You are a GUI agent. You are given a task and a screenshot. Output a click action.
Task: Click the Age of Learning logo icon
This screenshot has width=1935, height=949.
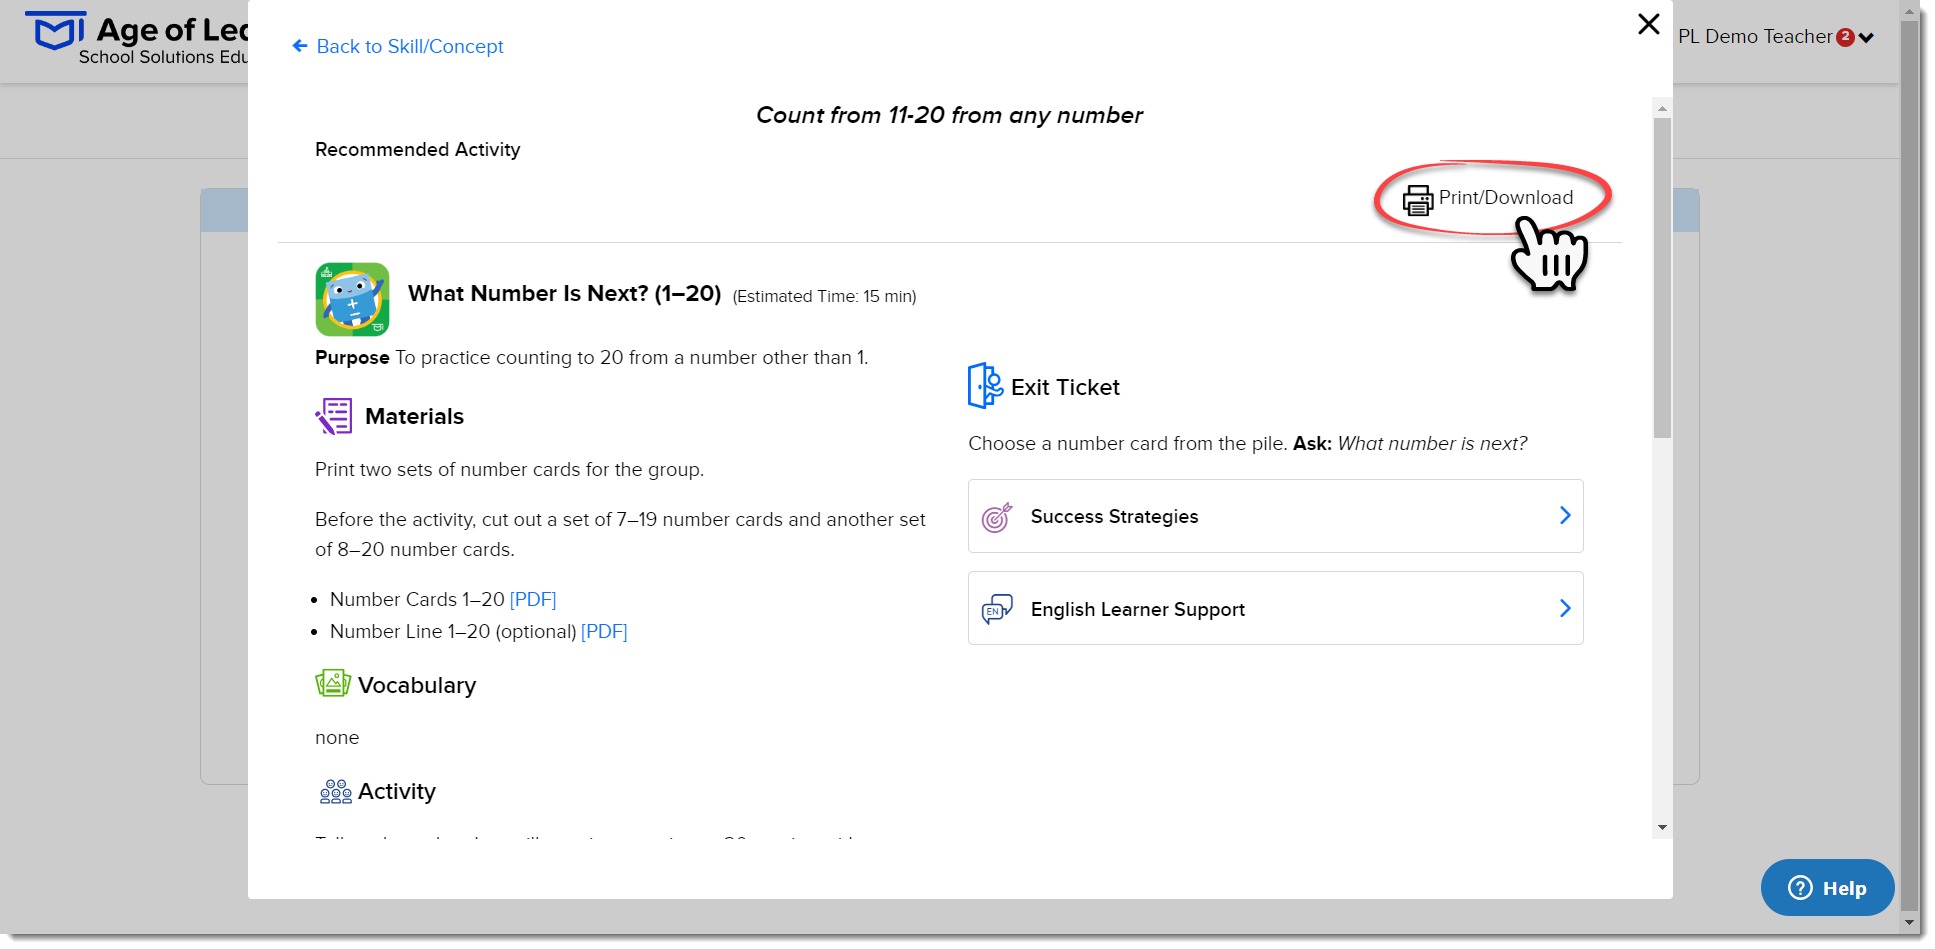[58, 31]
